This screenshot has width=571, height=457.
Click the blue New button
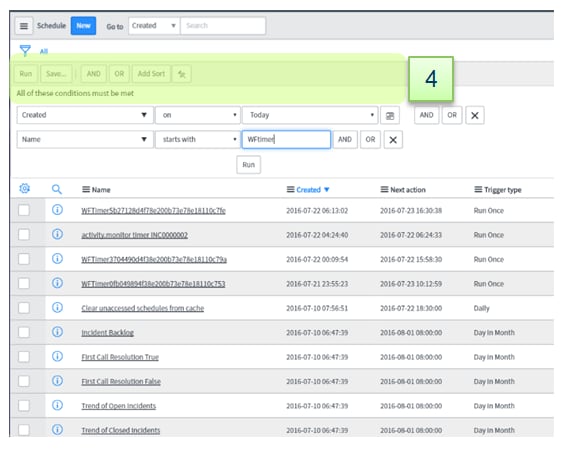click(x=83, y=26)
